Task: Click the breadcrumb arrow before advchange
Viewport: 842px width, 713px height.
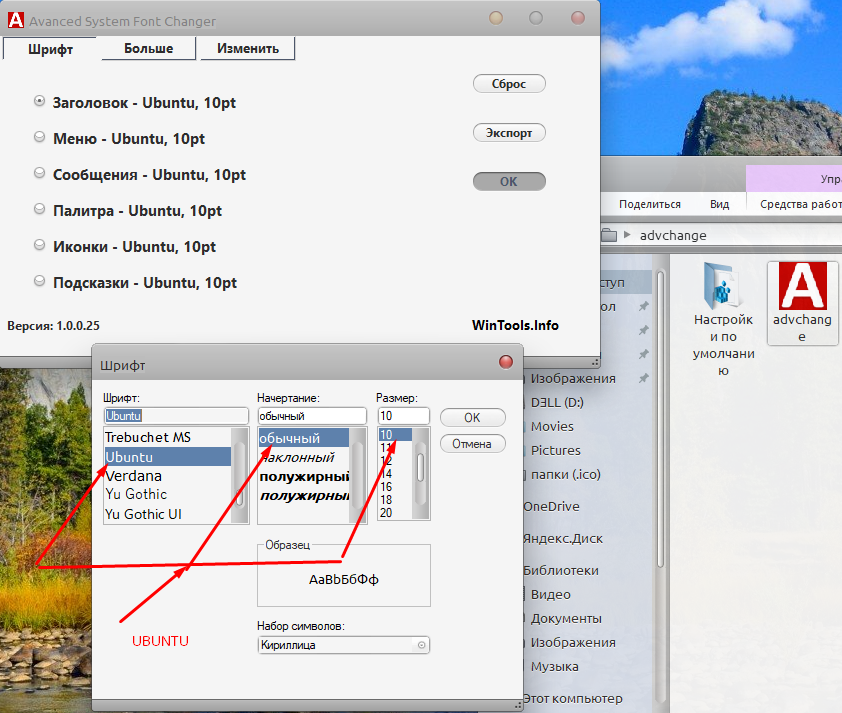Action: coord(627,235)
